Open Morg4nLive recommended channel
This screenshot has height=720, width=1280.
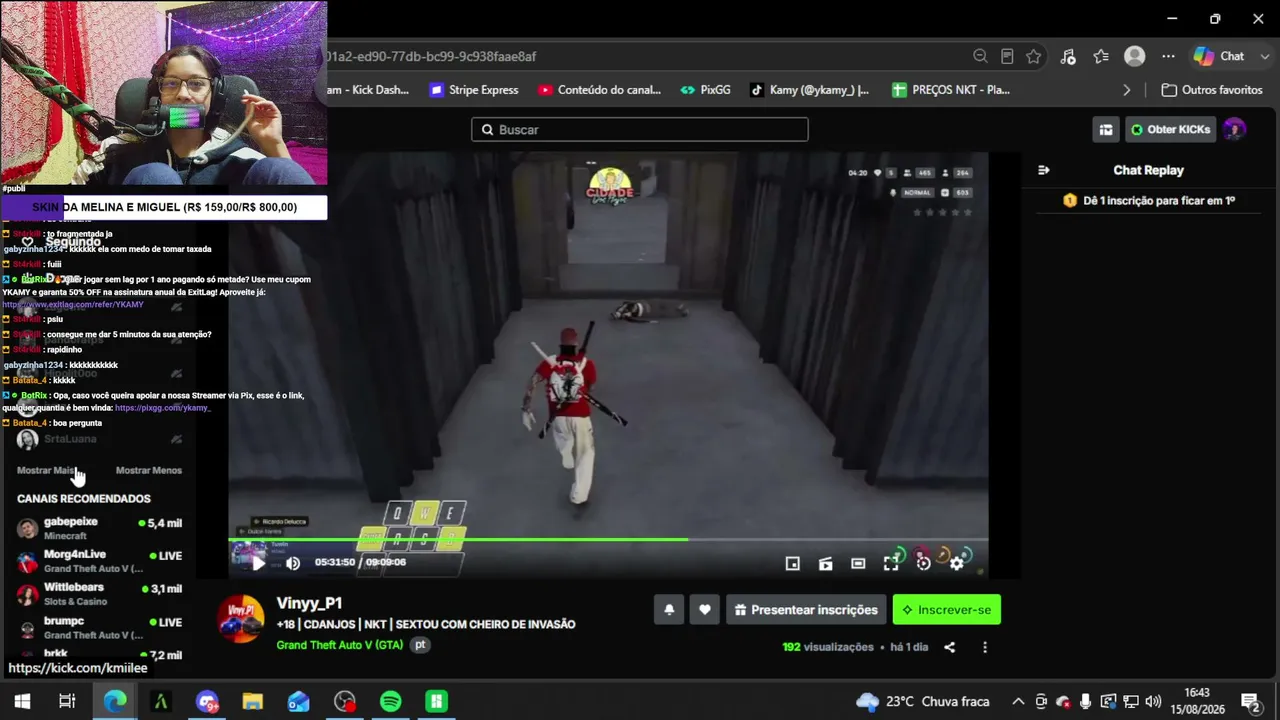[x=99, y=561]
